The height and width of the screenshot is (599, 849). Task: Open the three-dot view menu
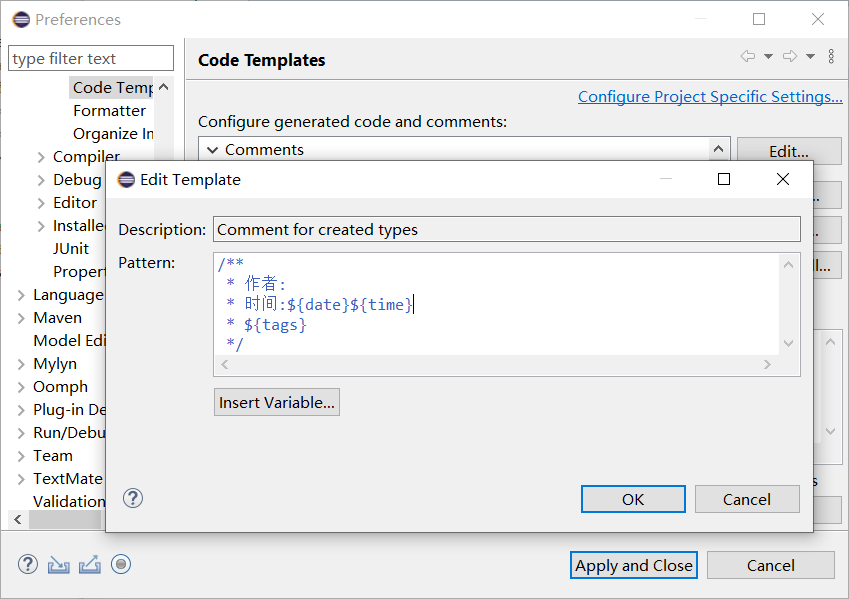click(x=831, y=57)
